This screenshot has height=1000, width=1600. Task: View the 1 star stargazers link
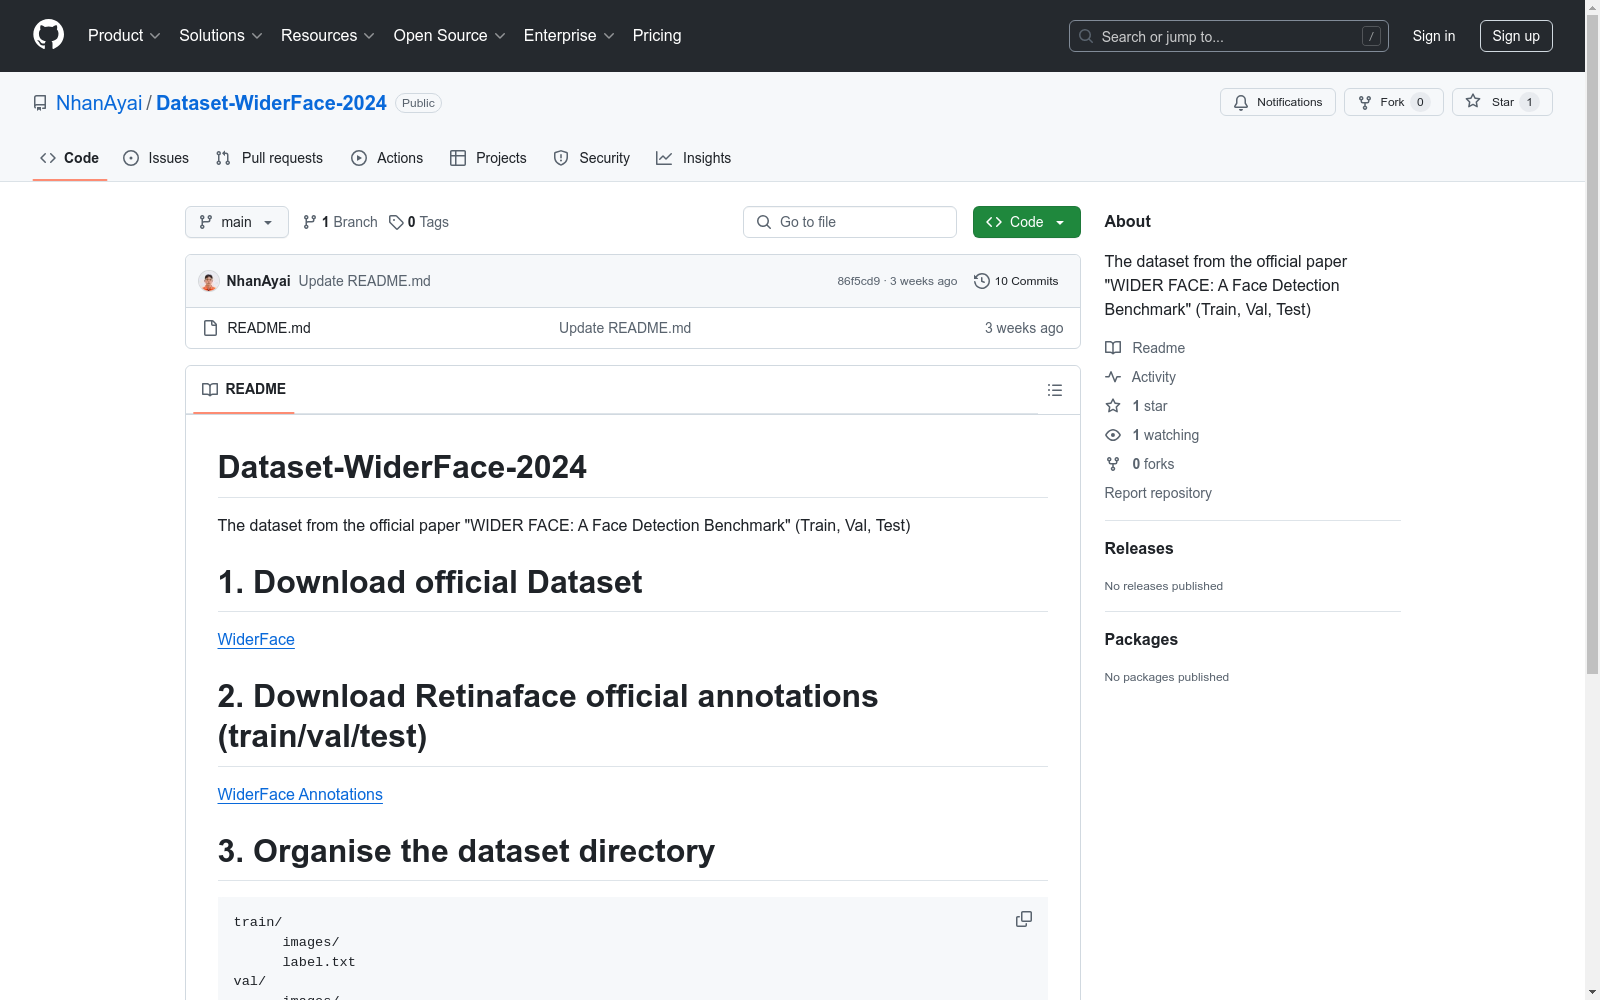pos(1136,406)
